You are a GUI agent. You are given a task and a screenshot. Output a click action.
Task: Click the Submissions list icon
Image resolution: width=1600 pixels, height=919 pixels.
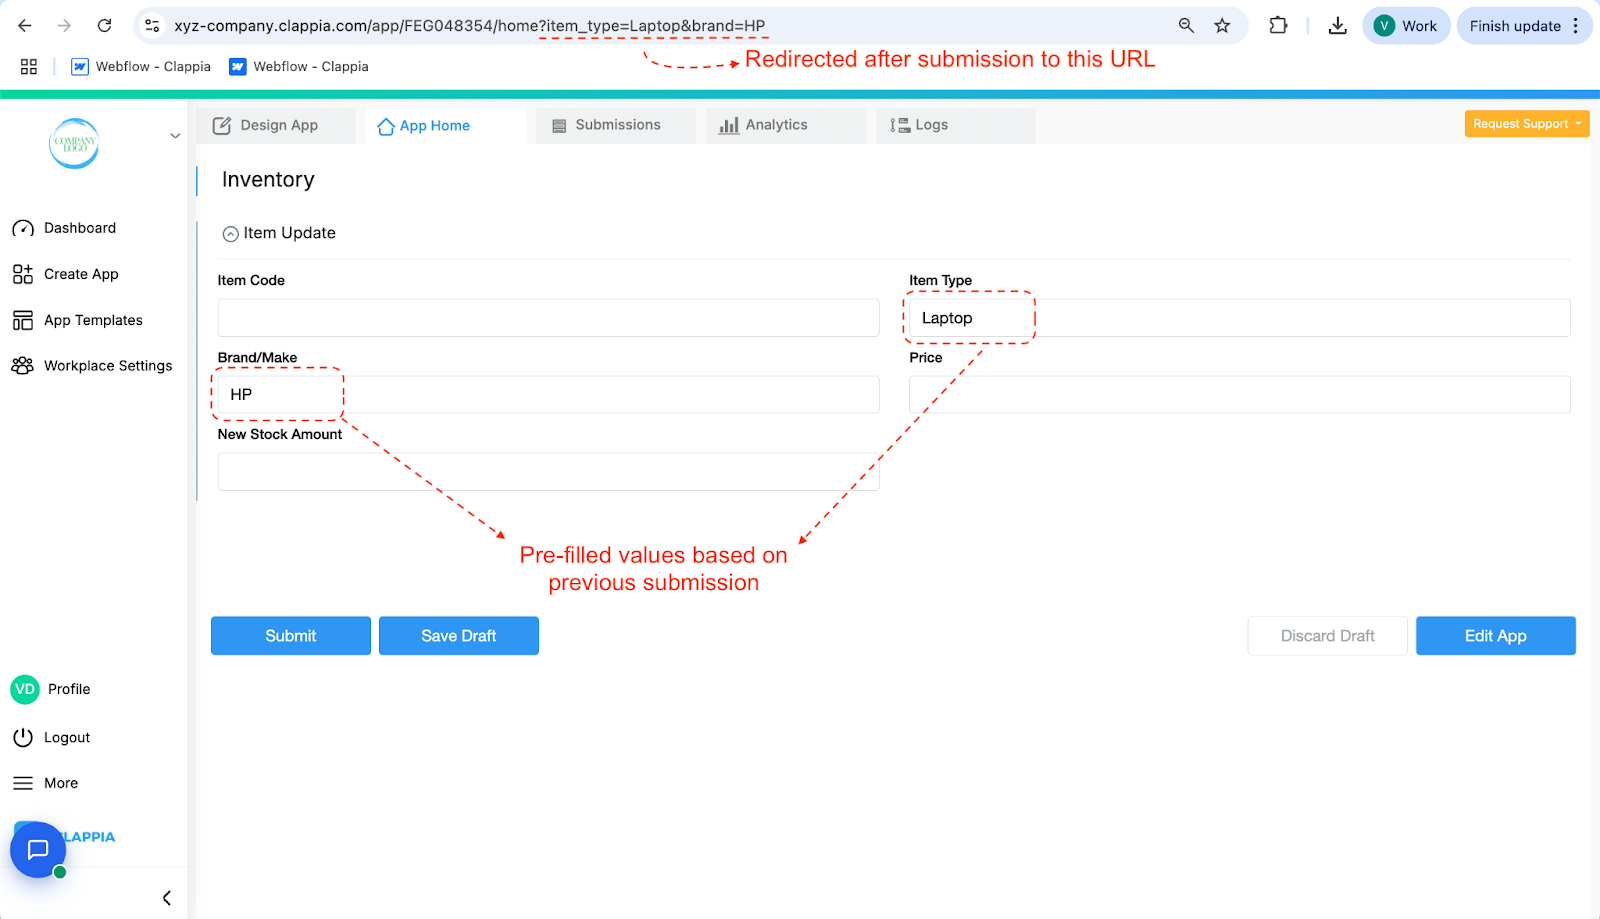559,126
